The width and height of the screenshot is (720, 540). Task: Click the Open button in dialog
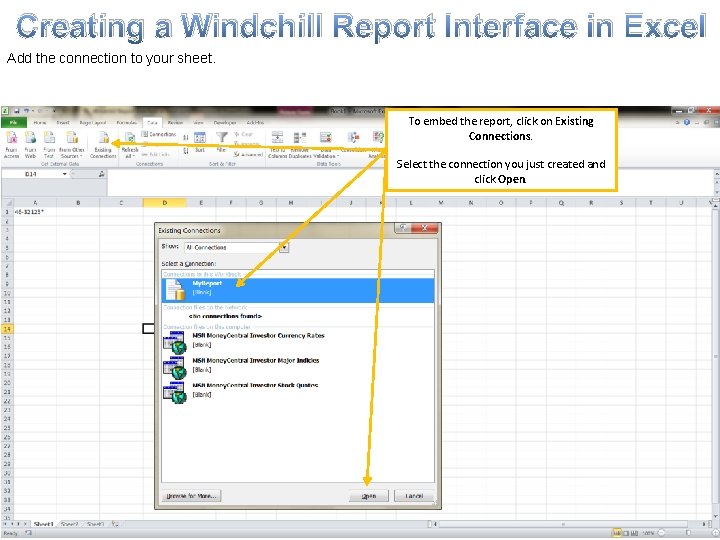[369, 496]
